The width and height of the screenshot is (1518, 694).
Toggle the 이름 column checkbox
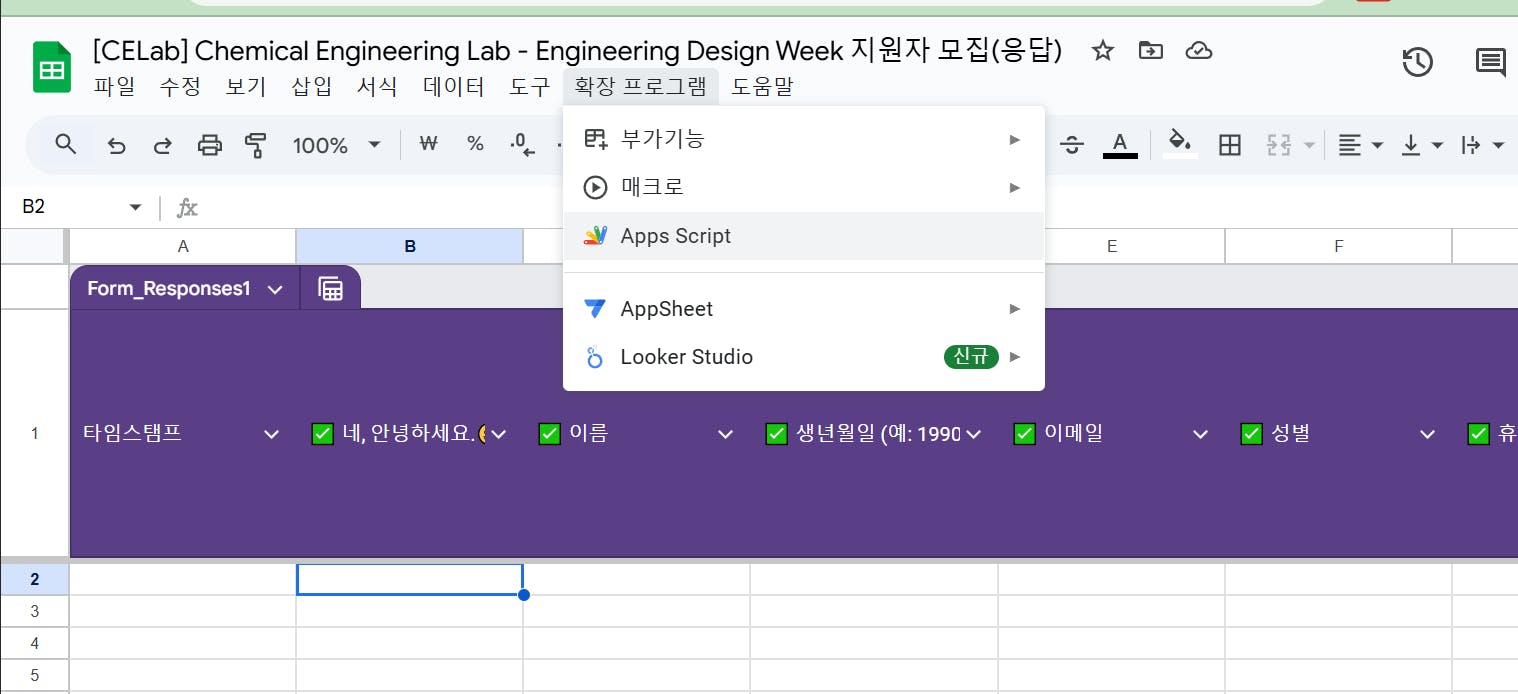click(549, 434)
